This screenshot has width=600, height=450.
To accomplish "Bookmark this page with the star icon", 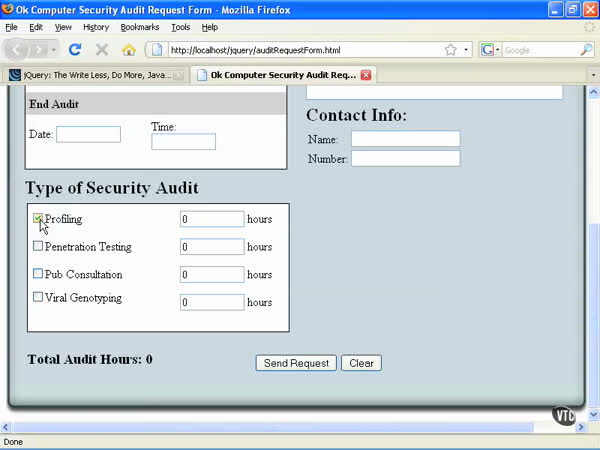I will 451,49.
